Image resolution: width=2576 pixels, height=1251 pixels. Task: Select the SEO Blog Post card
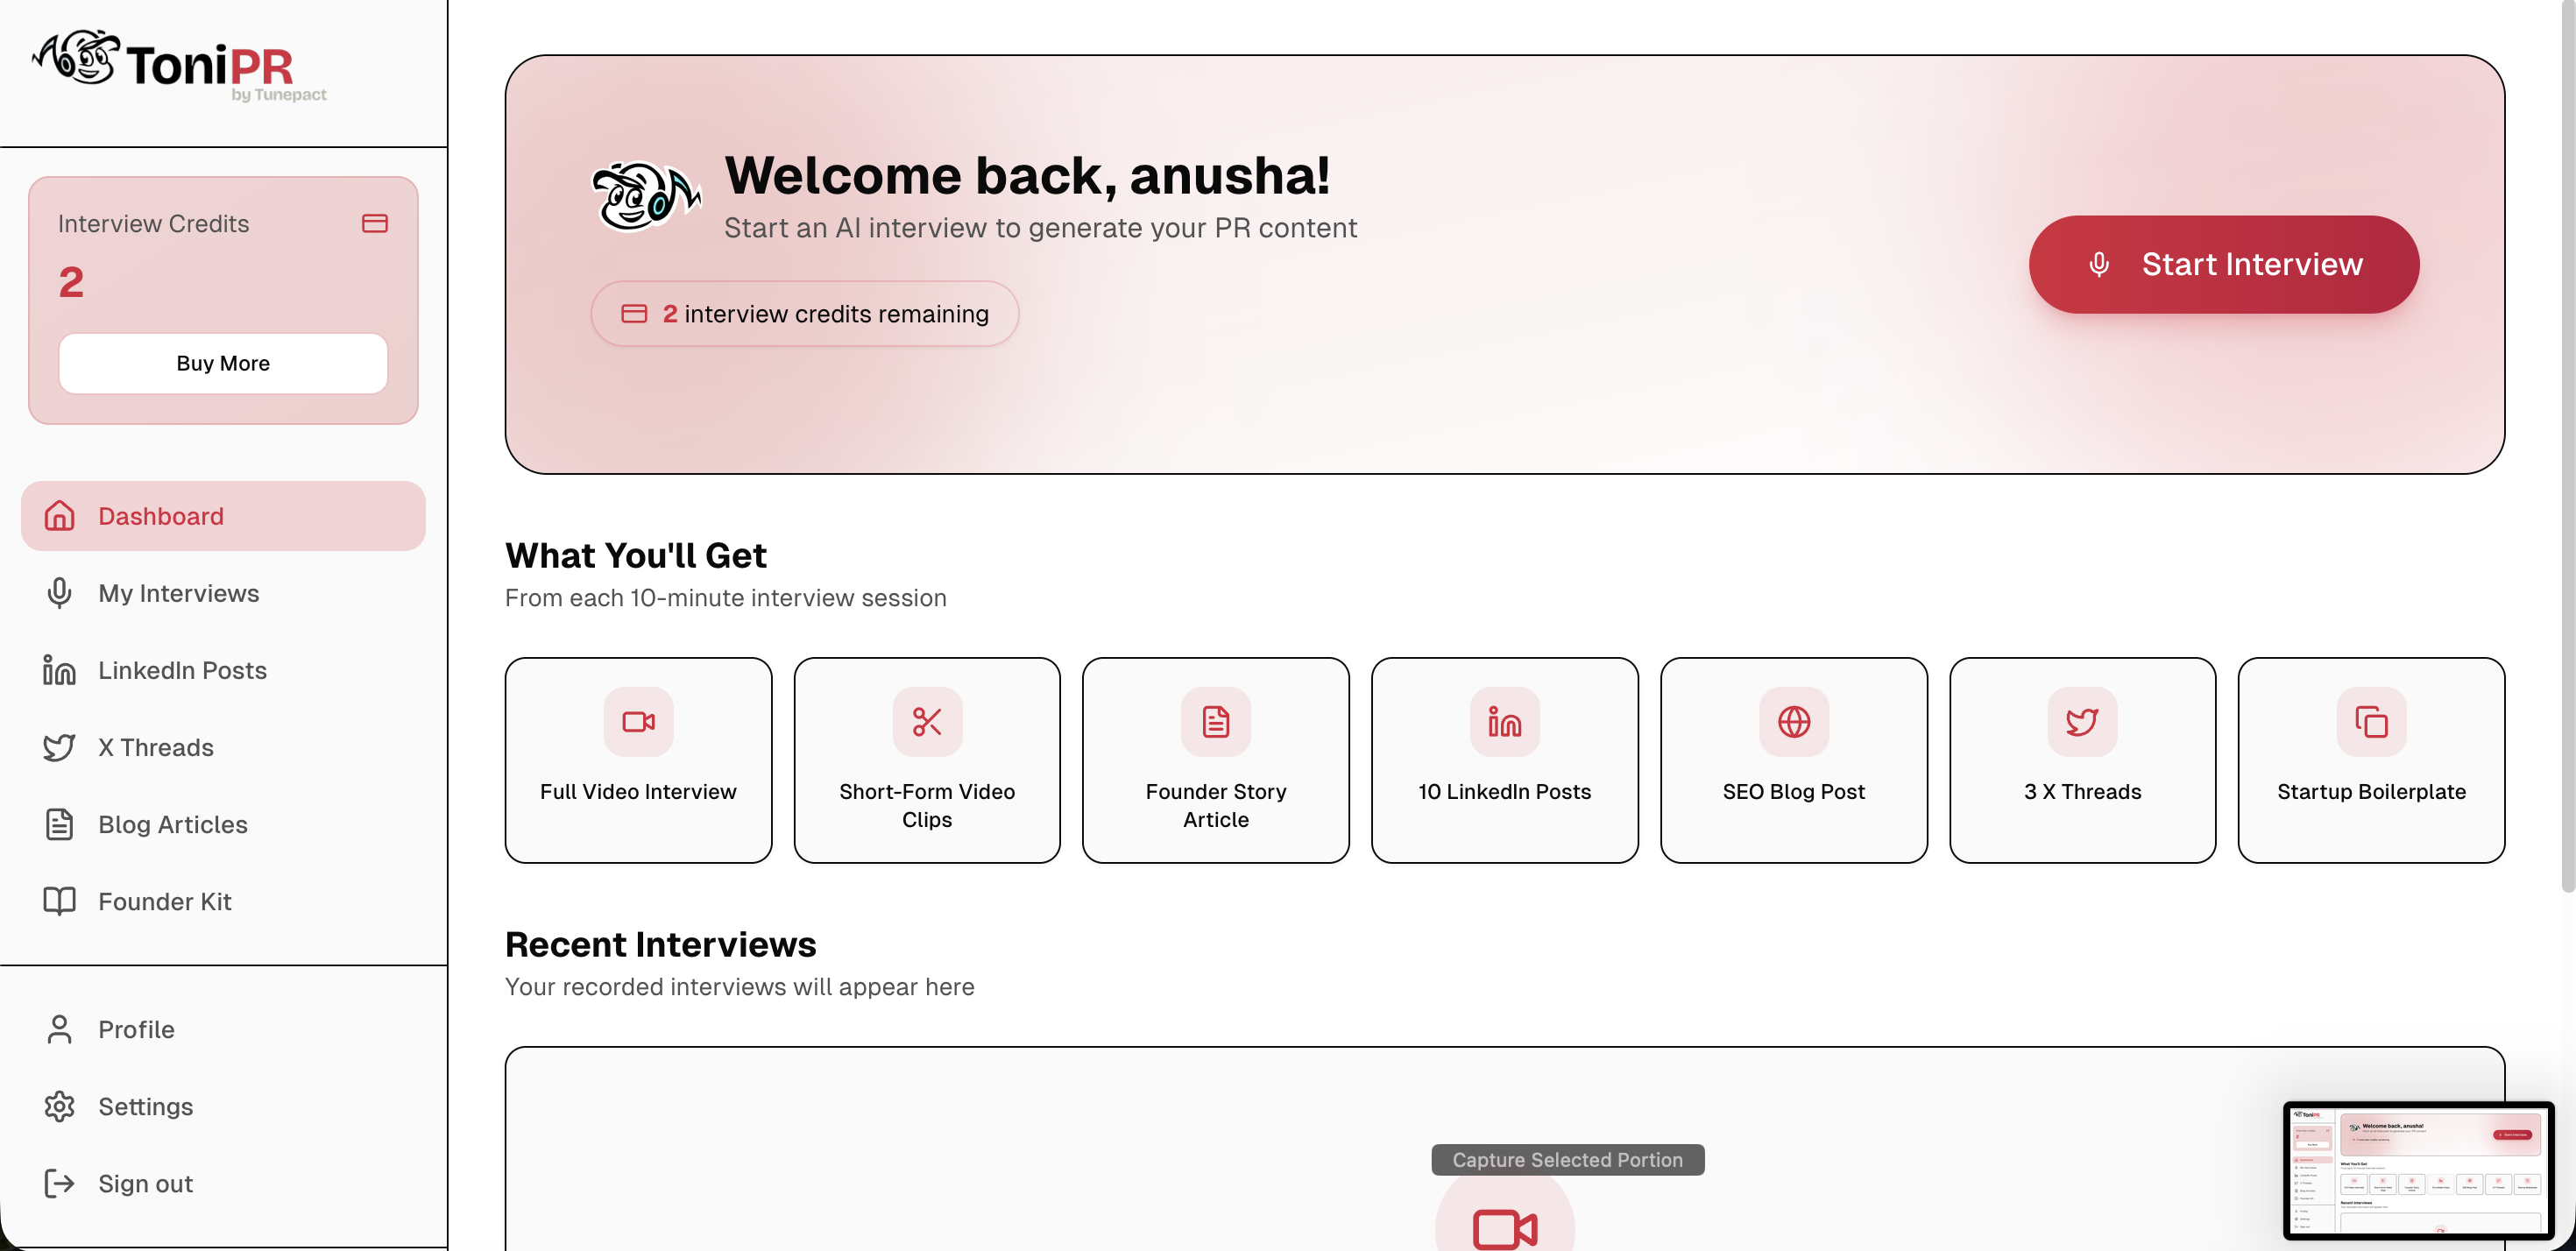coord(1794,760)
